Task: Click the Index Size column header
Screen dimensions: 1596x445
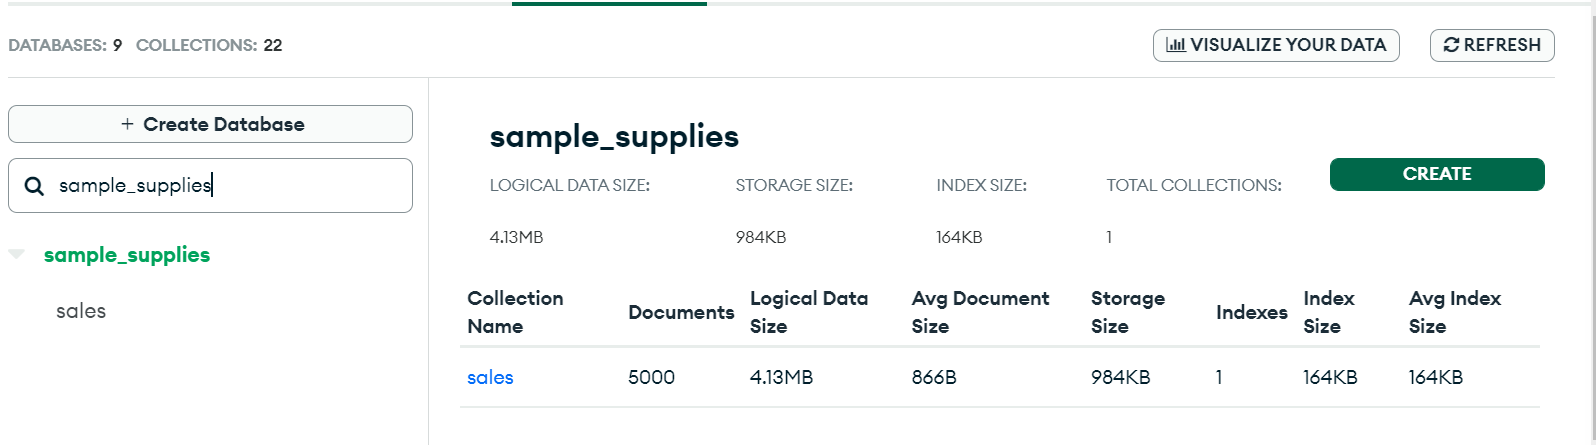Action: [x=1328, y=312]
